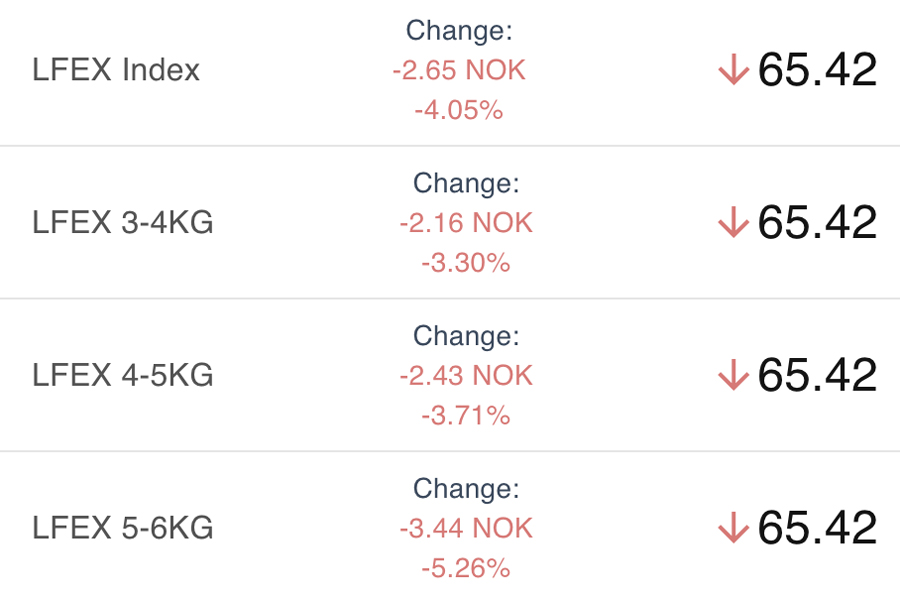Click the red down arrow beside LFEX 3-4KG price
Viewport: 900px width, 600px height.
pos(733,223)
